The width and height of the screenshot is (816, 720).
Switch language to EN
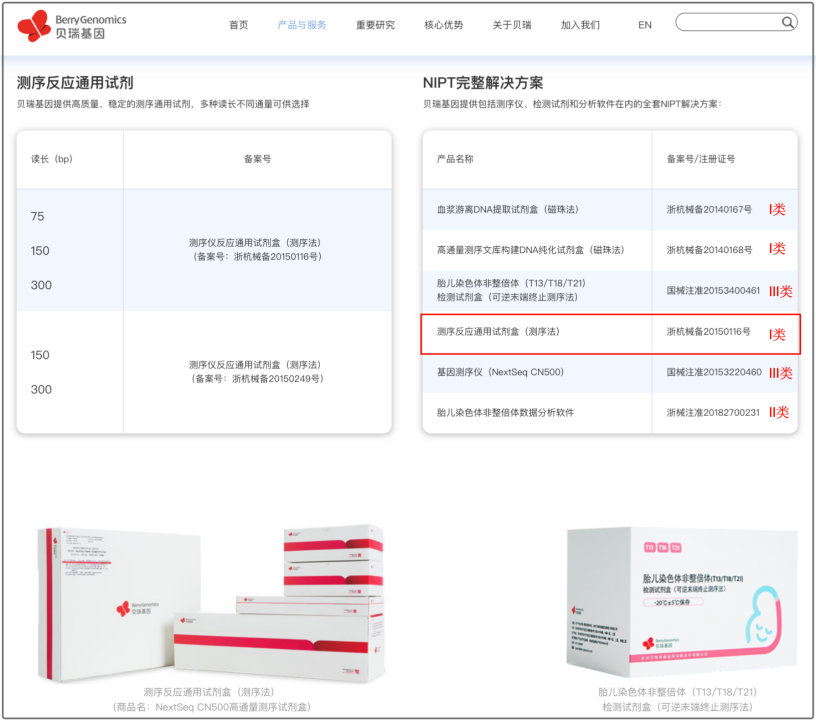tap(645, 25)
